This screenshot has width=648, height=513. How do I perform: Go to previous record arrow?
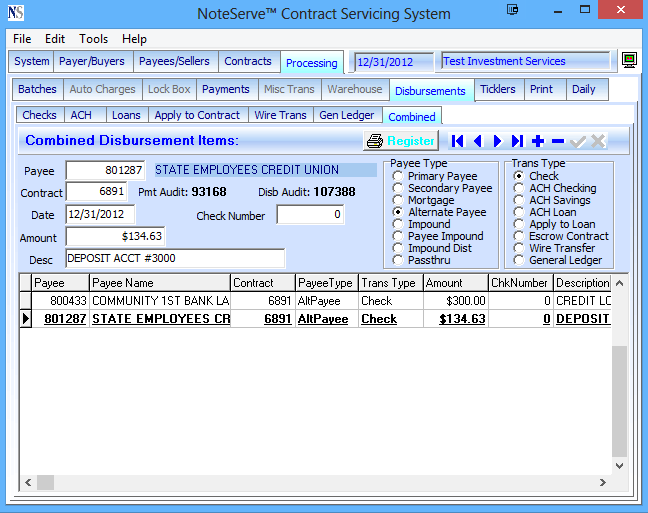[478, 142]
